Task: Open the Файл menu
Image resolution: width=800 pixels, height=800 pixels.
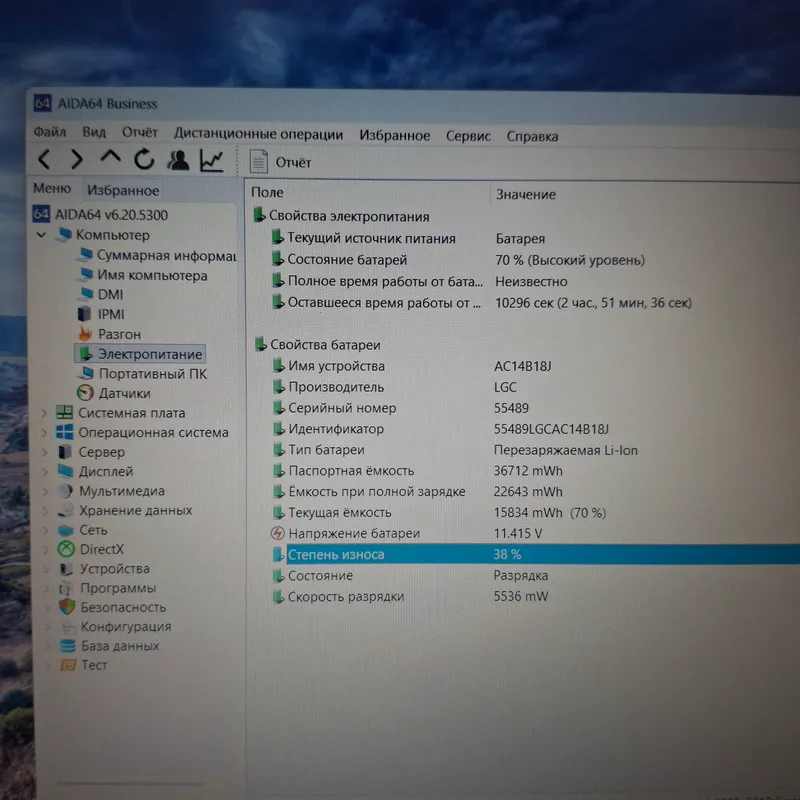Action: coord(49,132)
